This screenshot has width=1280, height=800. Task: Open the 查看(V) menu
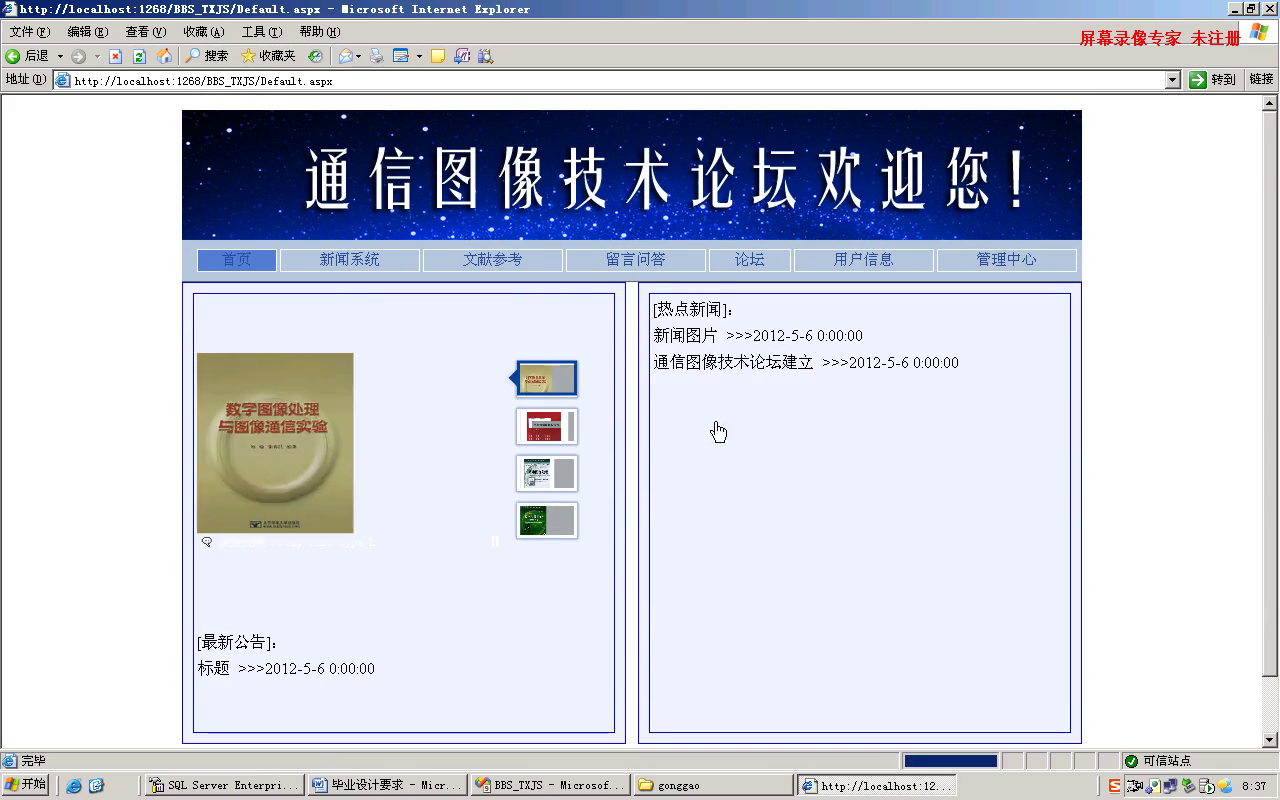(x=145, y=32)
